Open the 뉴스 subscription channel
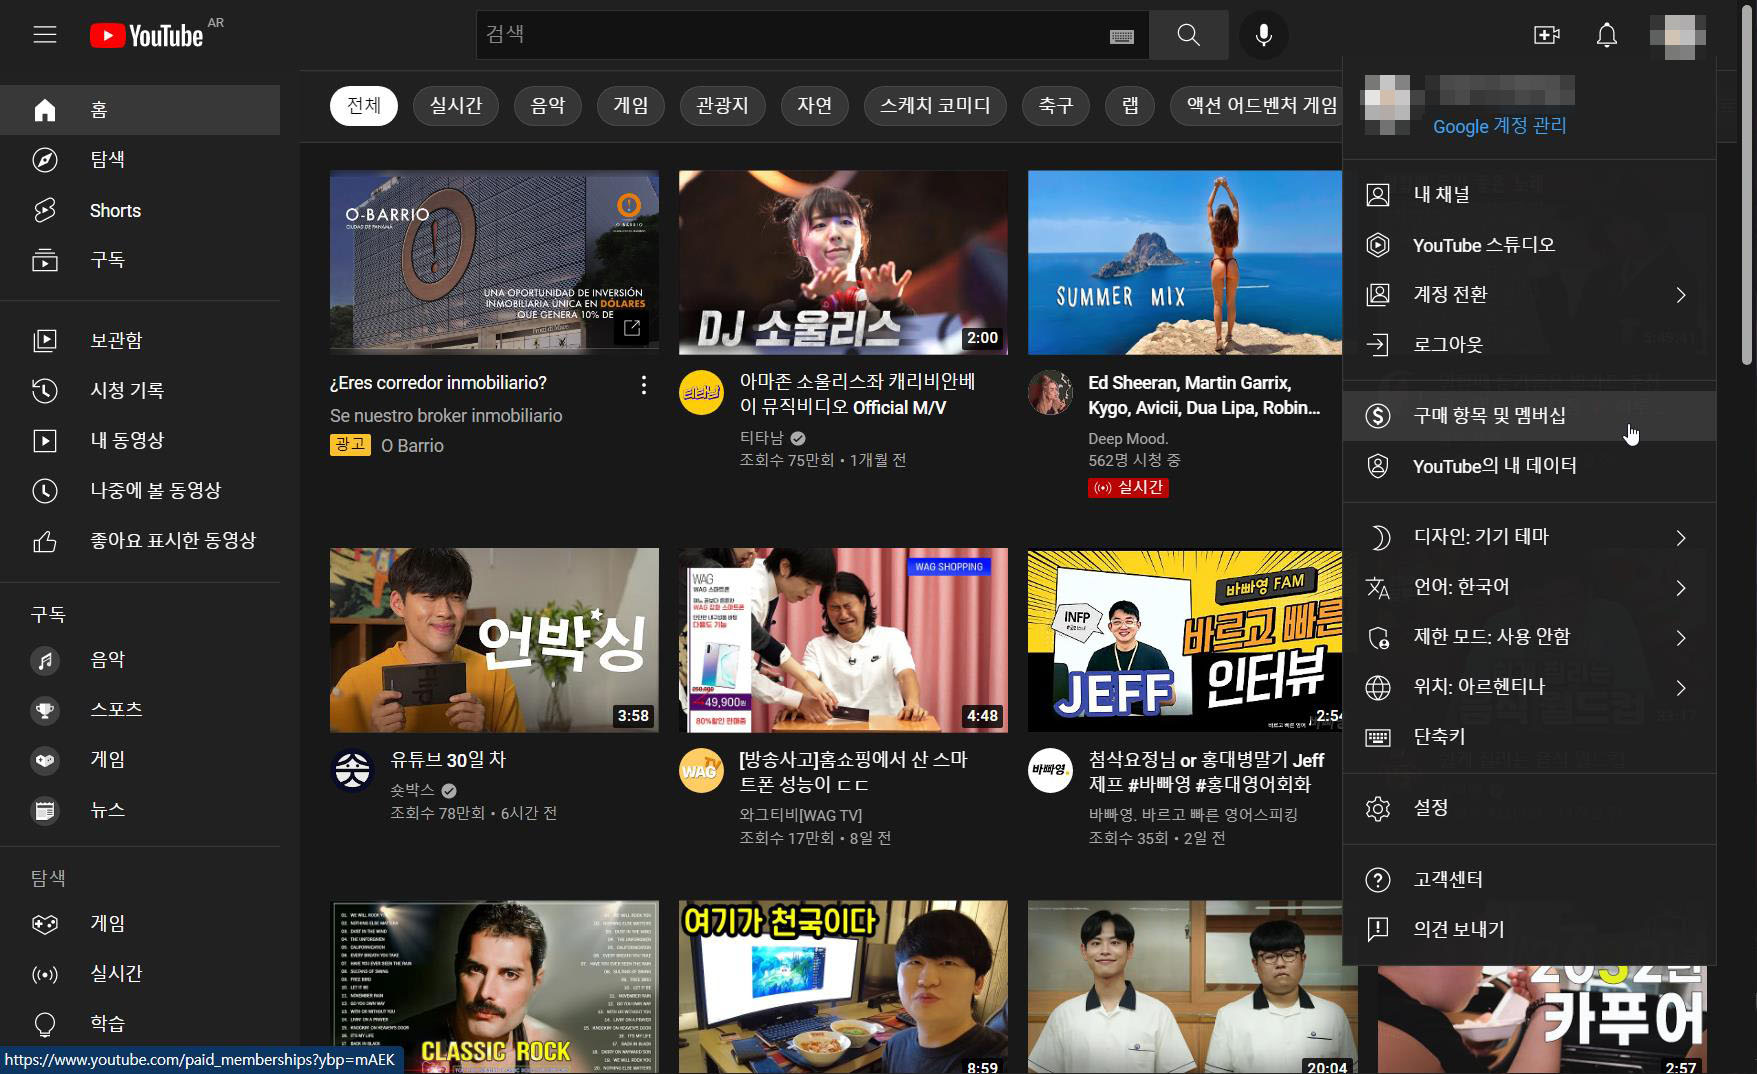Viewport: 1757px width, 1074px height. [140, 810]
